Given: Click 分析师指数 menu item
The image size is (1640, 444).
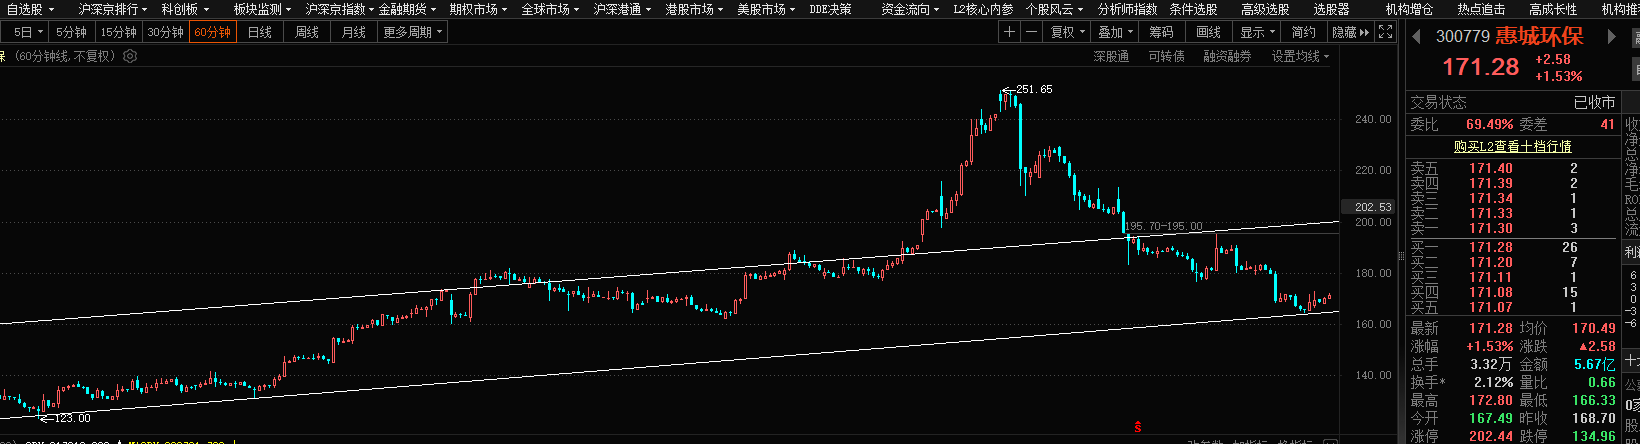Looking at the screenshot, I should click(x=1127, y=9).
